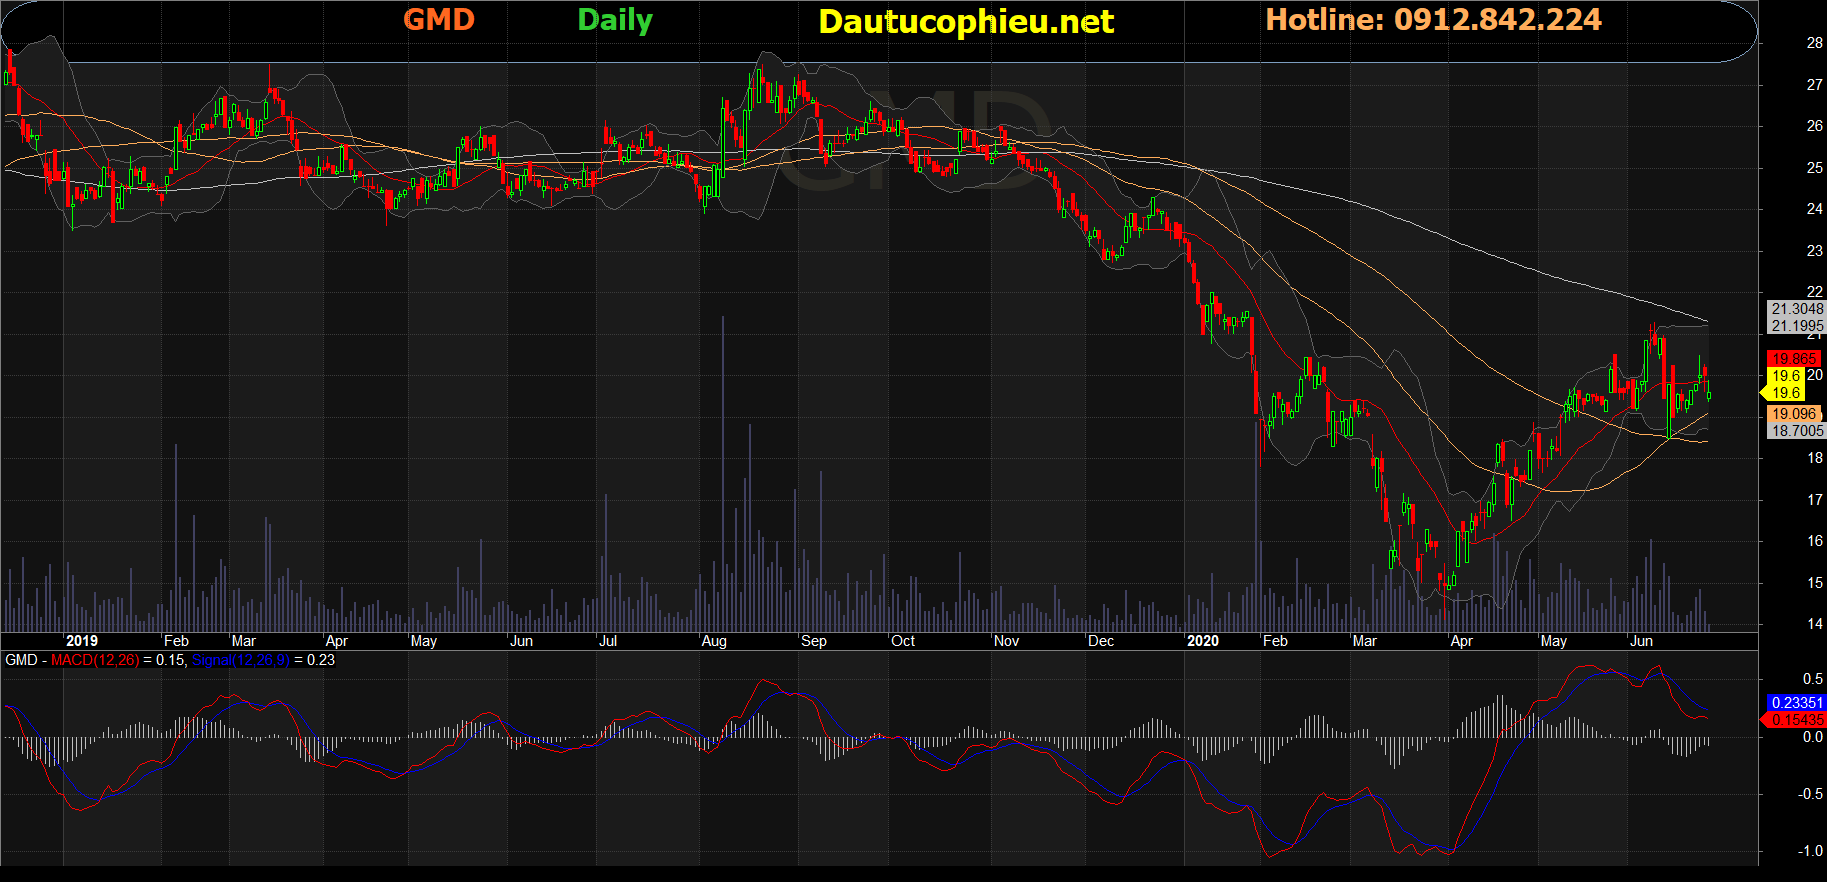Click the Nov month tick label
This screenshot has height=882, width=1827.
pos(1007,641)
